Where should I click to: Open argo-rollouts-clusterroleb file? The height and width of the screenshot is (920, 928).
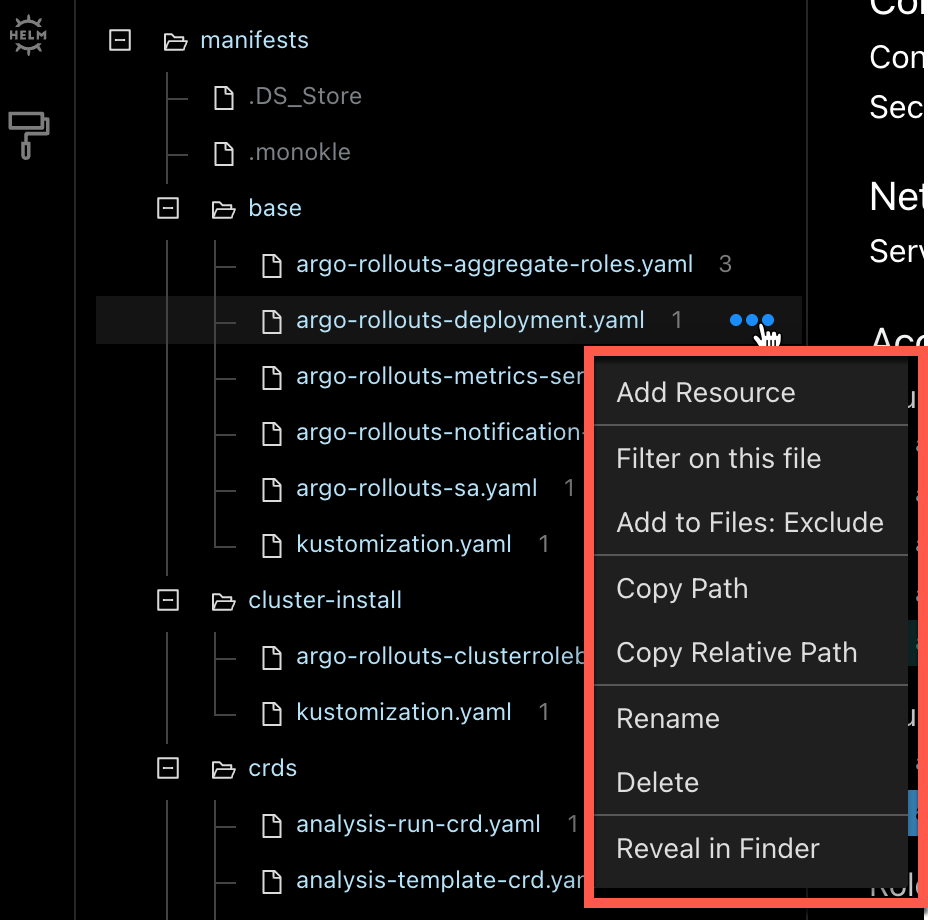click(x=440, y=657)
